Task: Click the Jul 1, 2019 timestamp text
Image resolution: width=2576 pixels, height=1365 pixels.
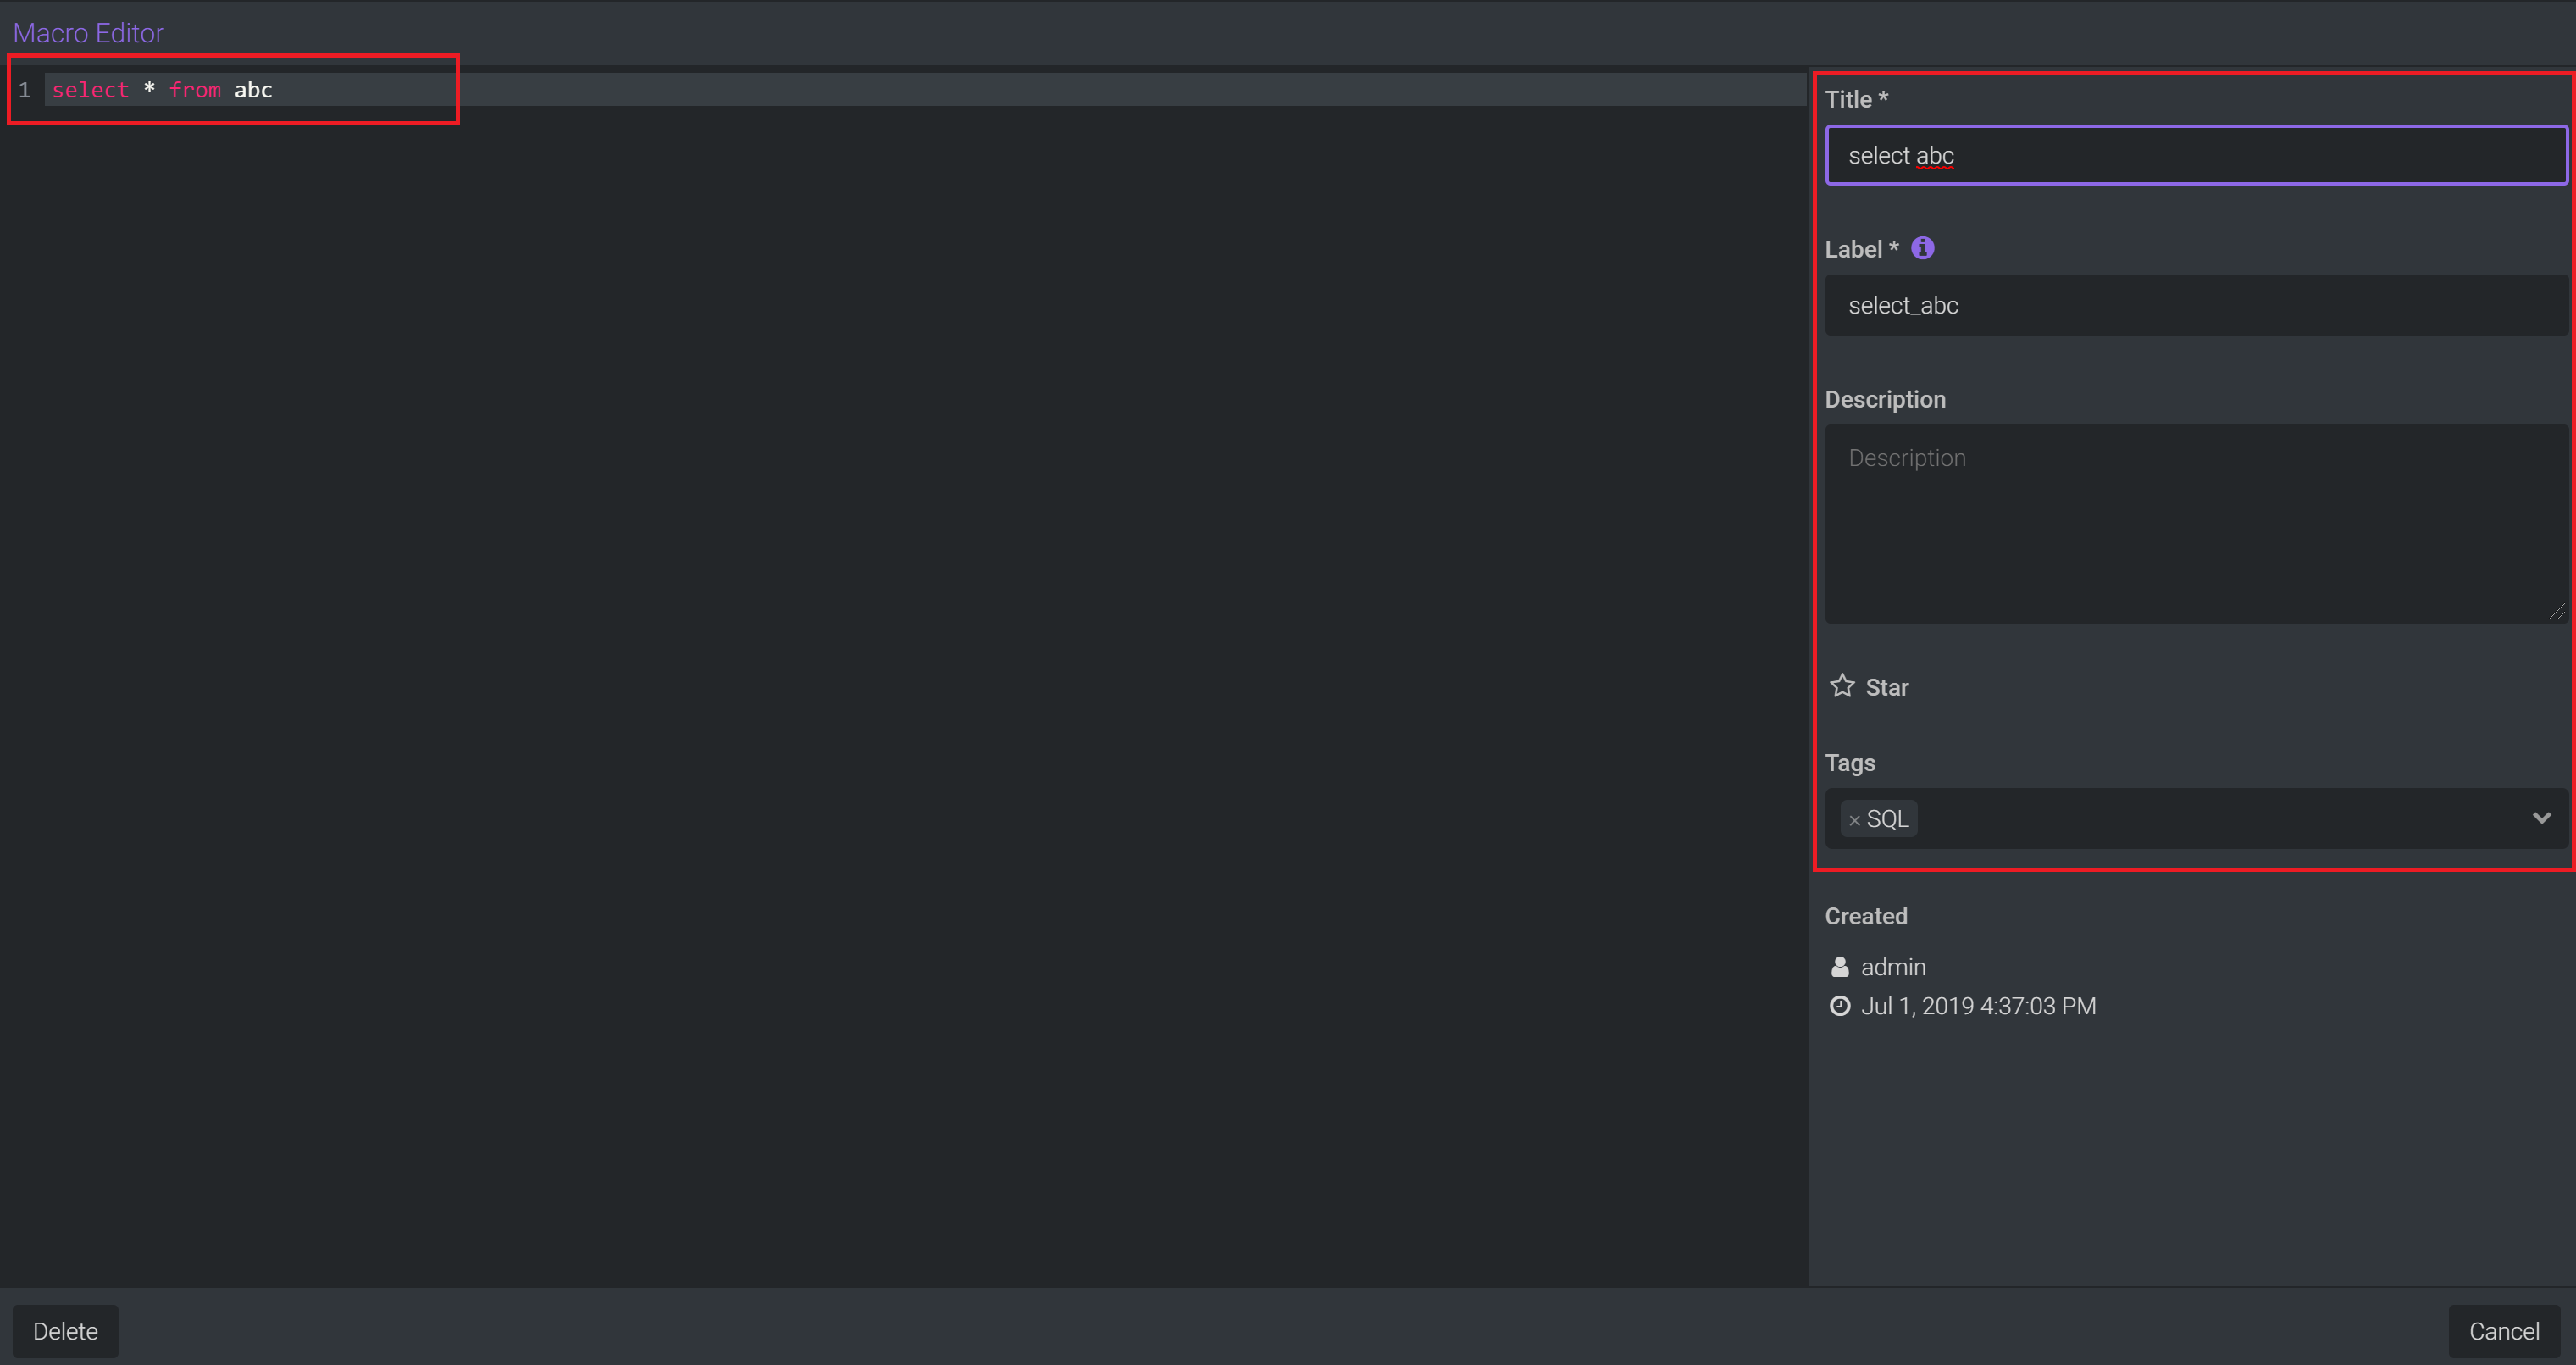Action: coord(1978,1006)
